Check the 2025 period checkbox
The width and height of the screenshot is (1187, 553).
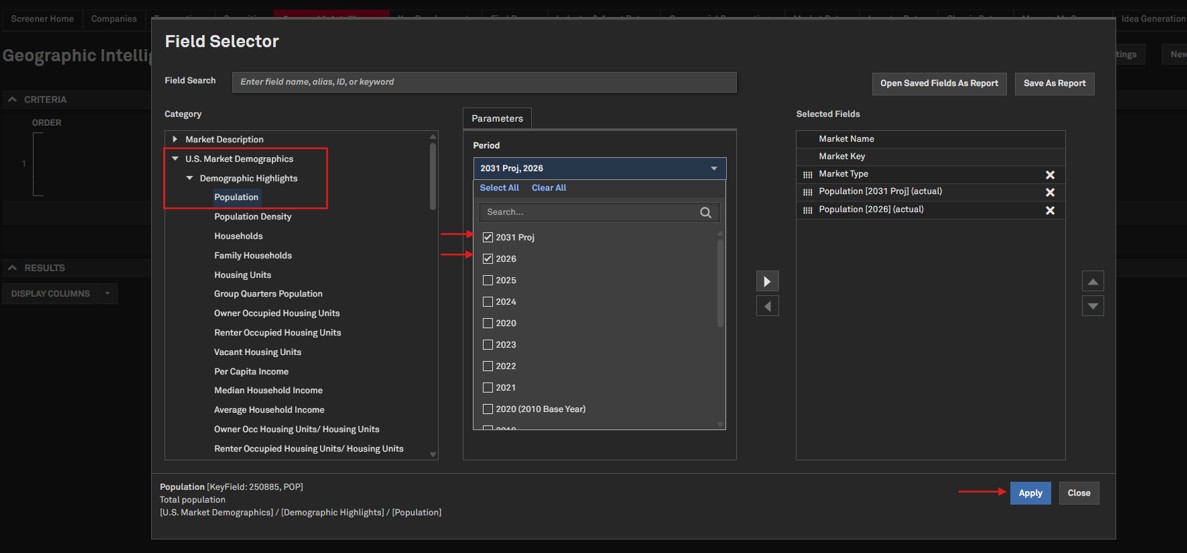(488, 280)
